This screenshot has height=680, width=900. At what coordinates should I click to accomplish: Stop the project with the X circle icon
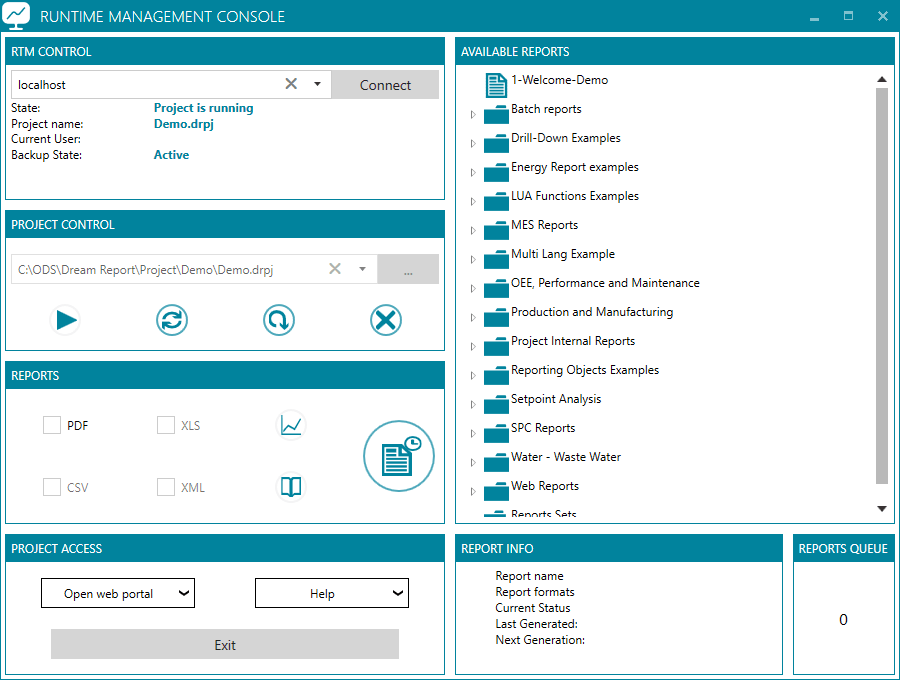[x=386, y=320]
